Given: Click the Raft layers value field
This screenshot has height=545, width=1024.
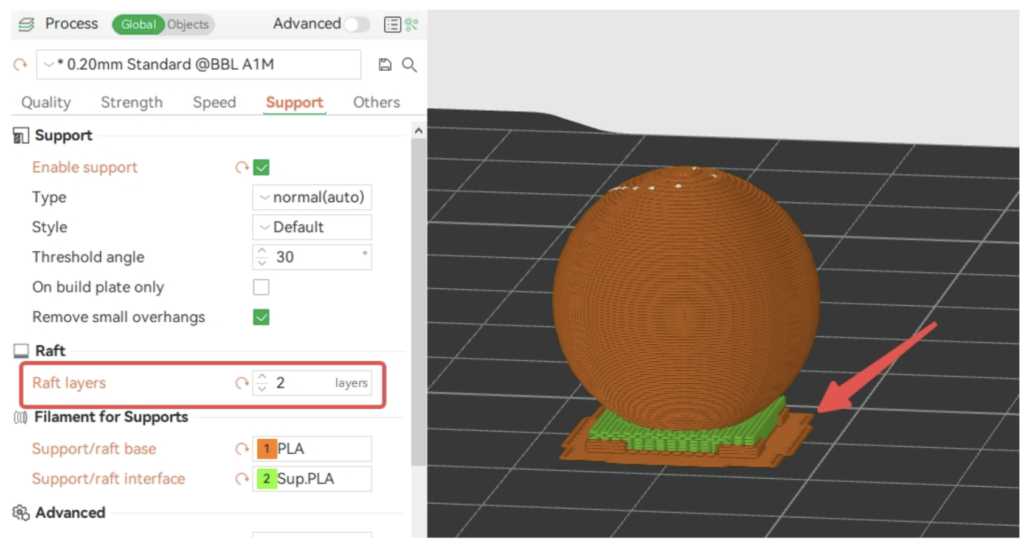Looking at the screenshot, I should tap(312, 383).
